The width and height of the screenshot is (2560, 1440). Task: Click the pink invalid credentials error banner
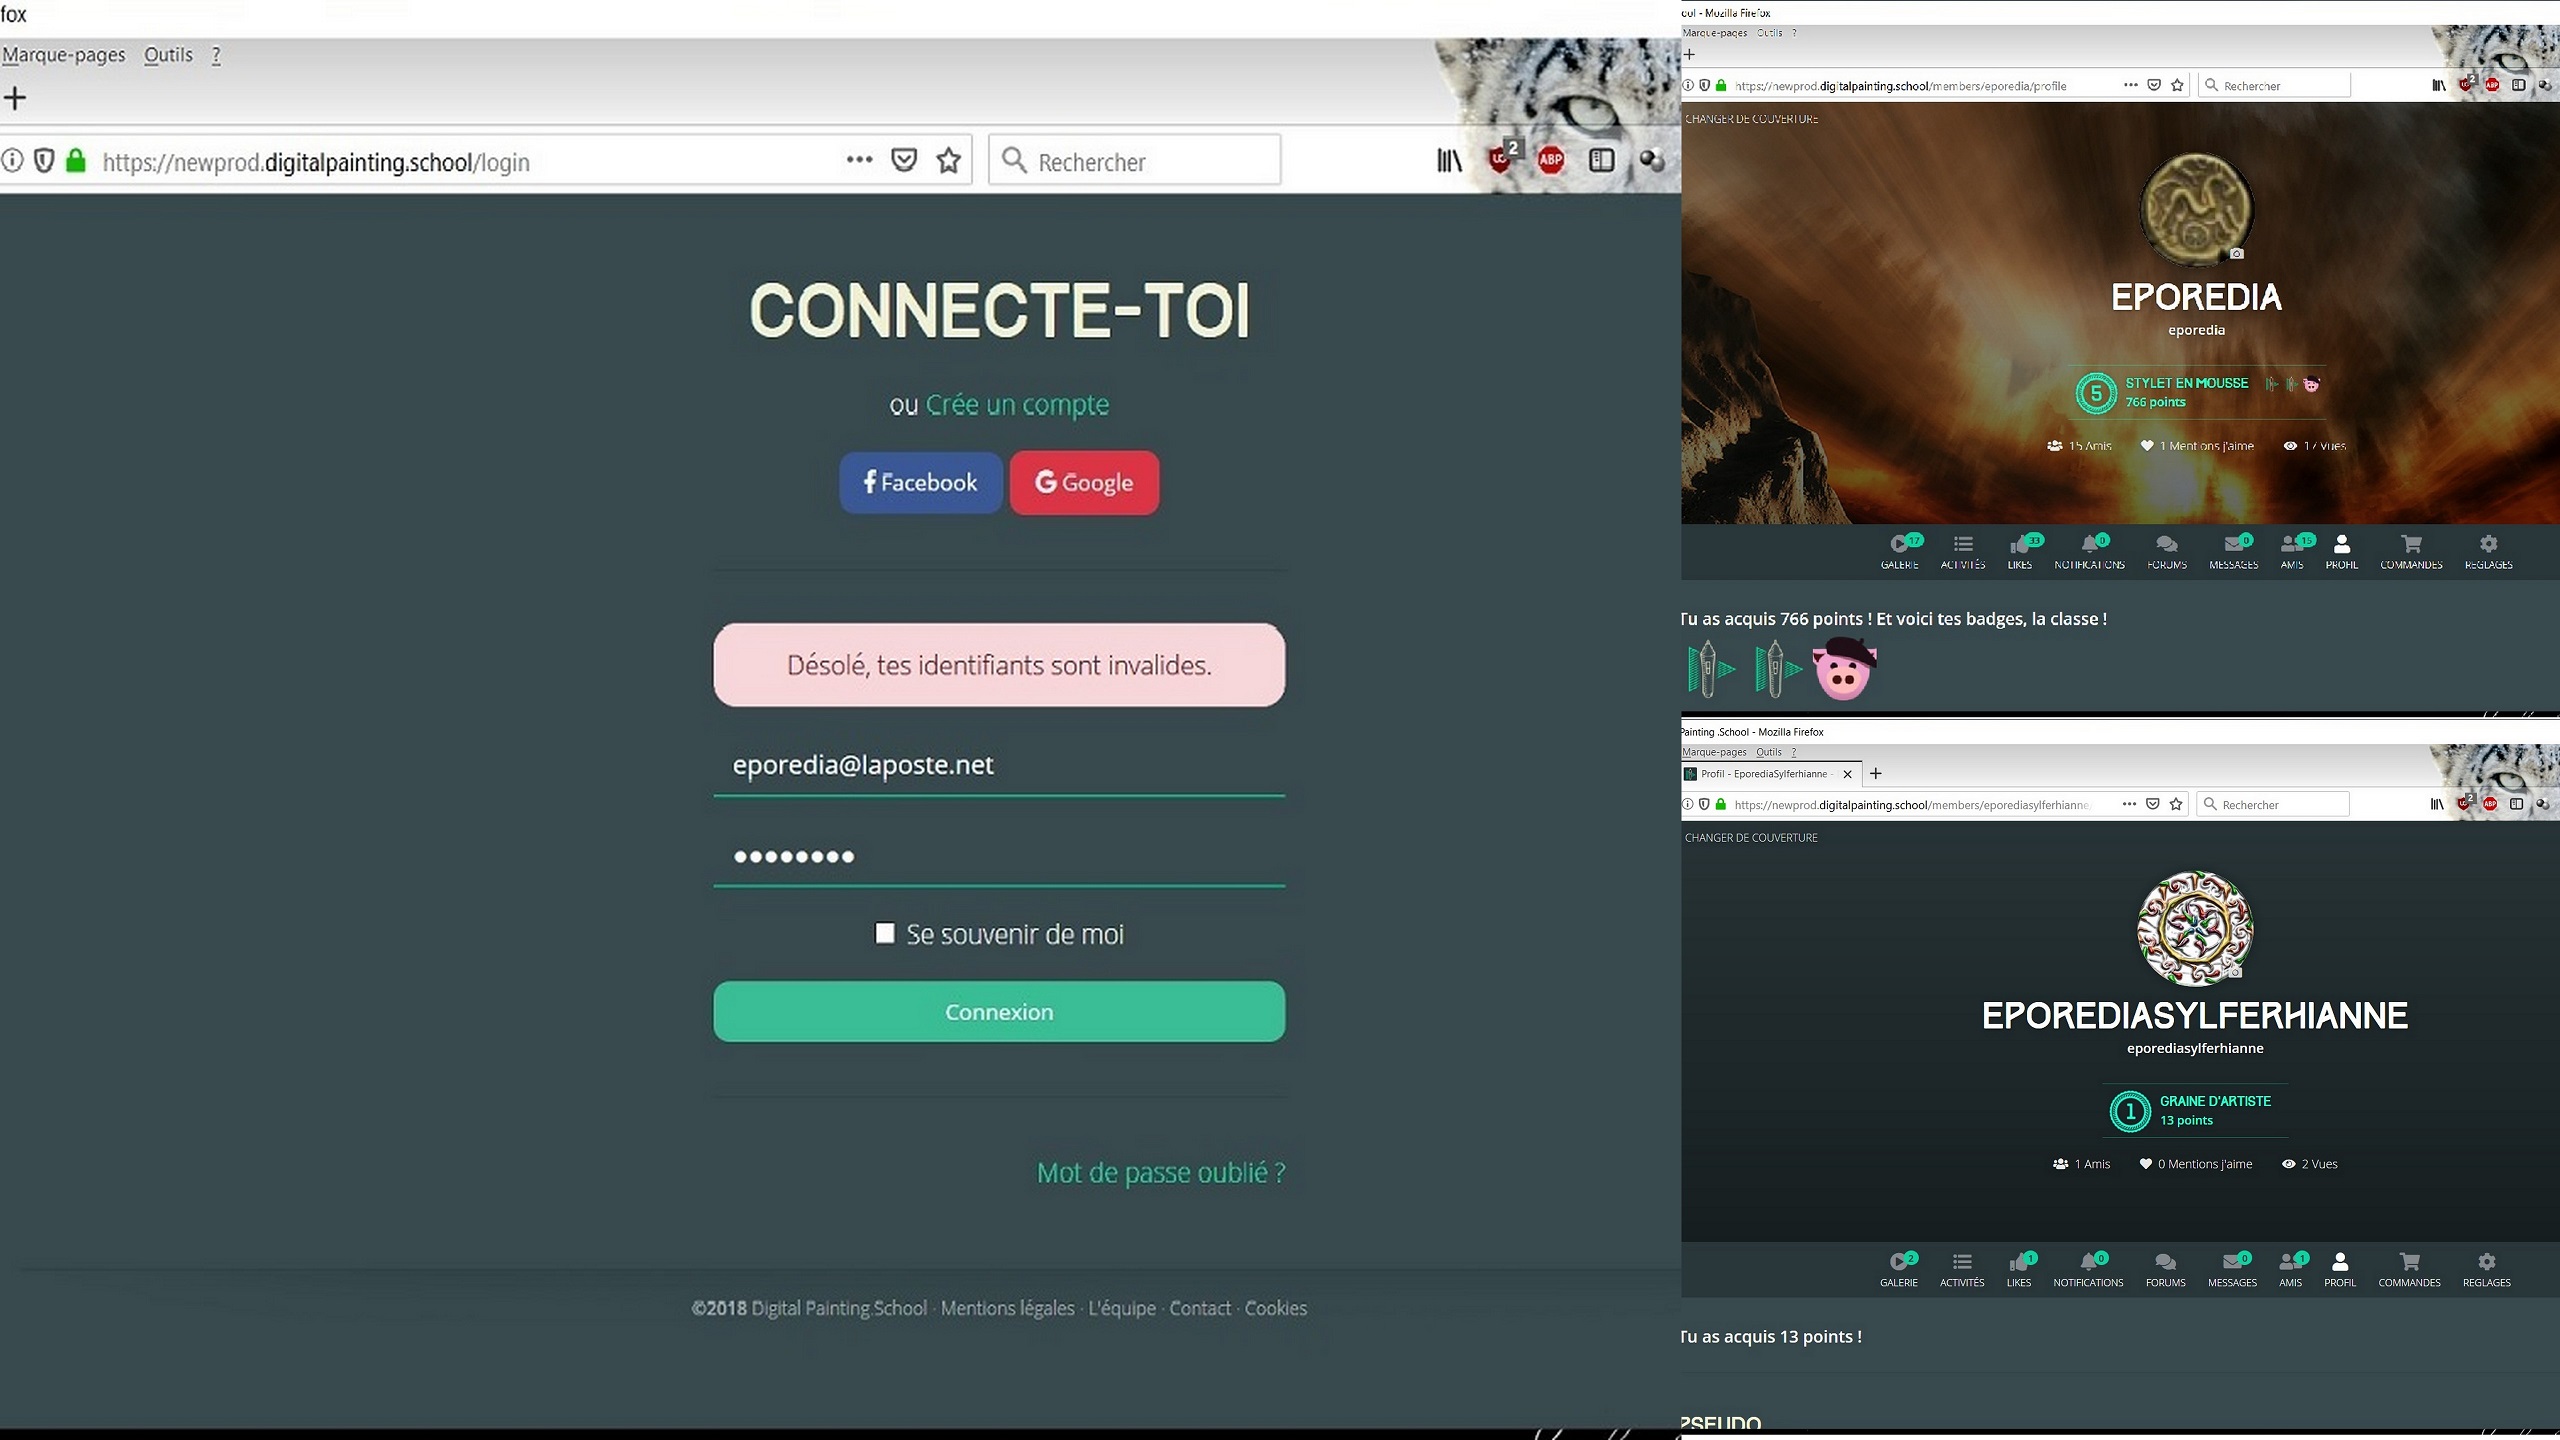click(x=998, y=664)
